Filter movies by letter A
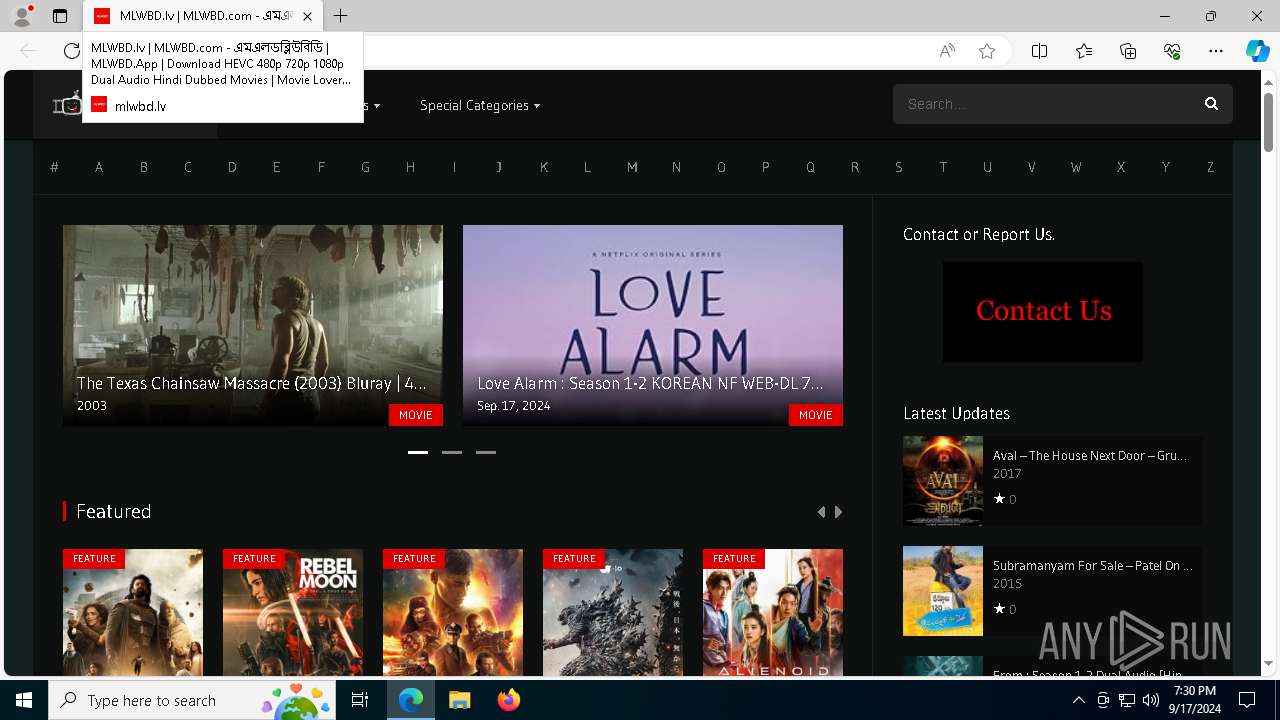 point(99,167)
